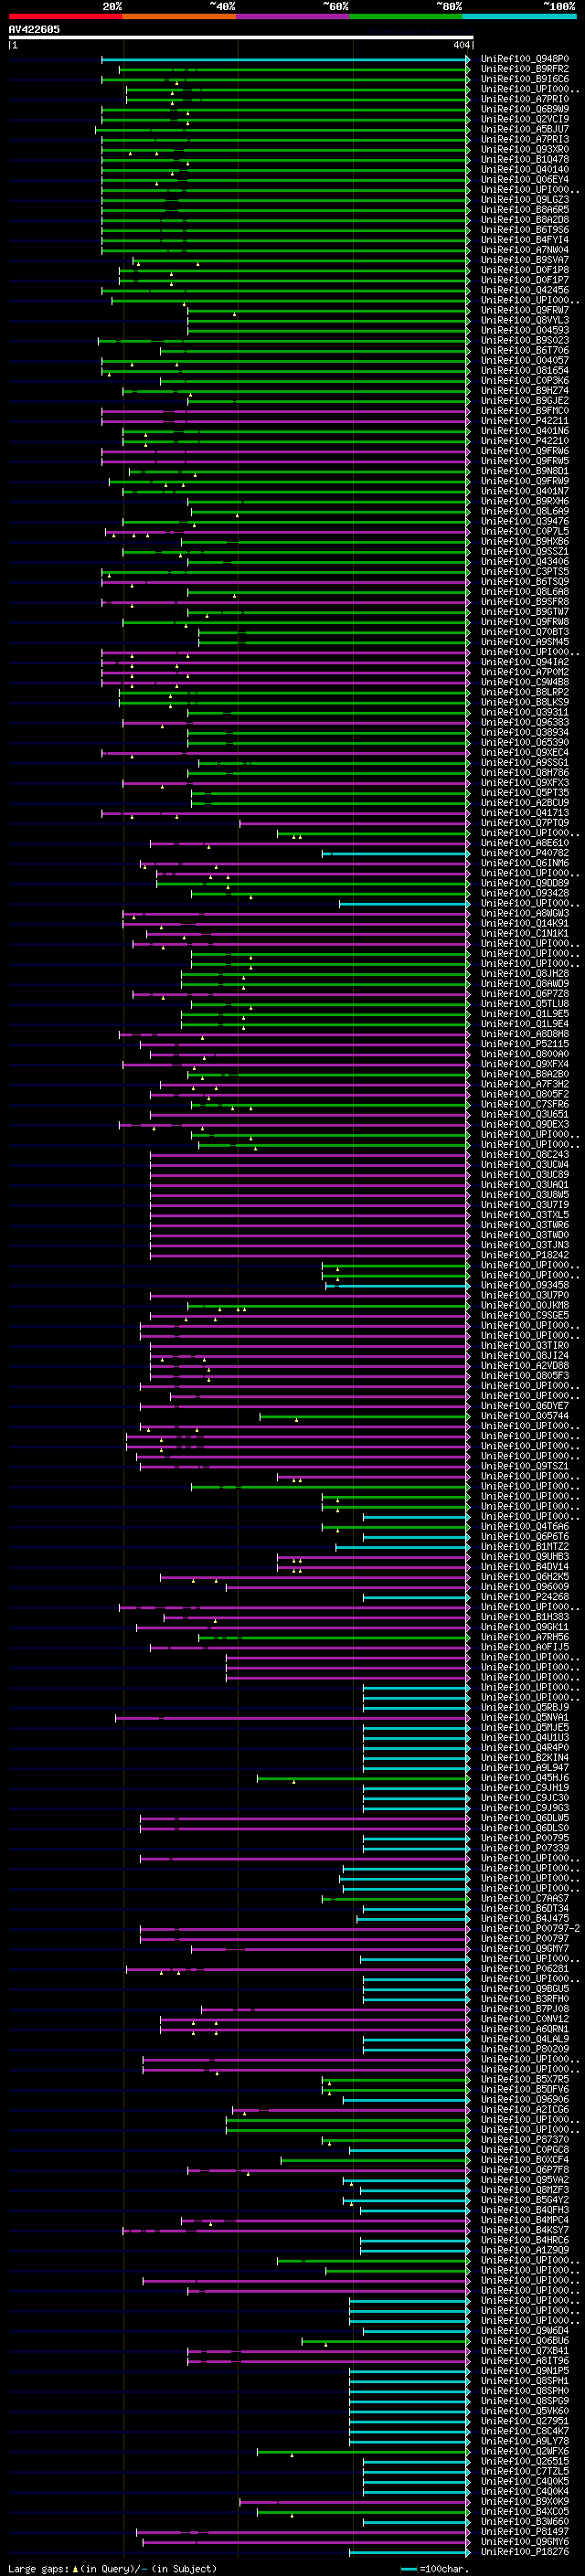Select the UniRef100_Q6B9W9 label

(525, 109)
